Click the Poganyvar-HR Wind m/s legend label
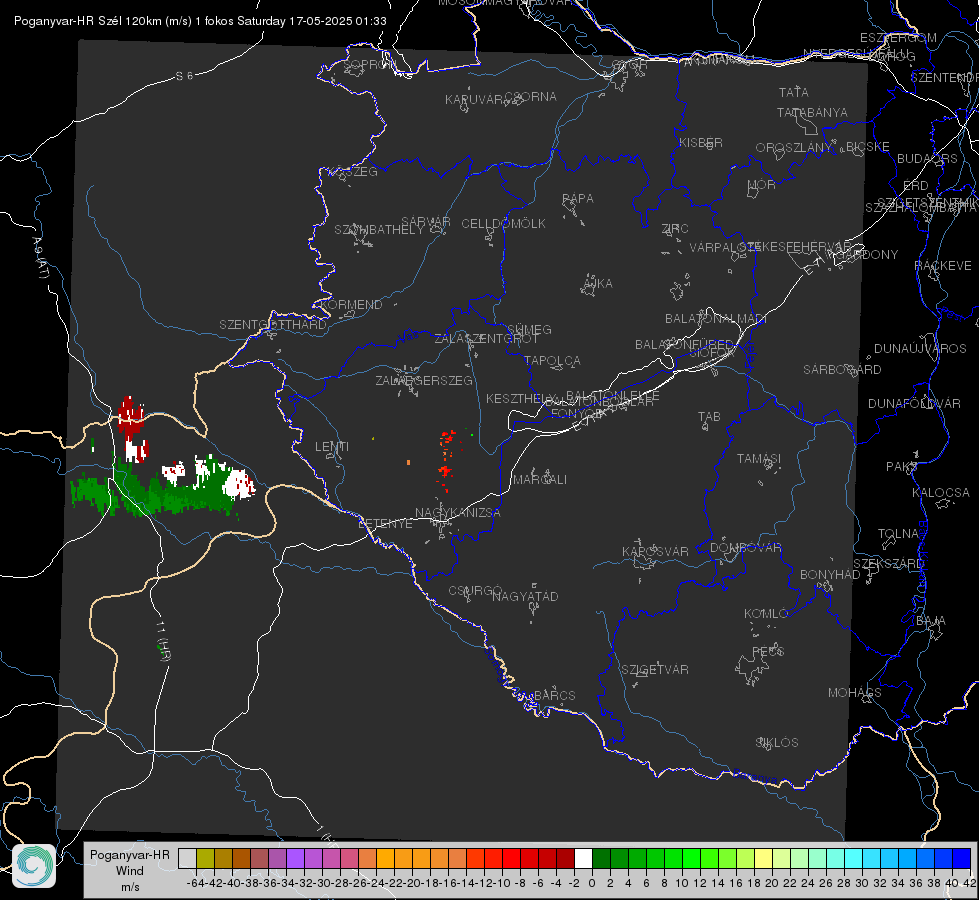This screenshot has height=900, width=979. [130, 870]
